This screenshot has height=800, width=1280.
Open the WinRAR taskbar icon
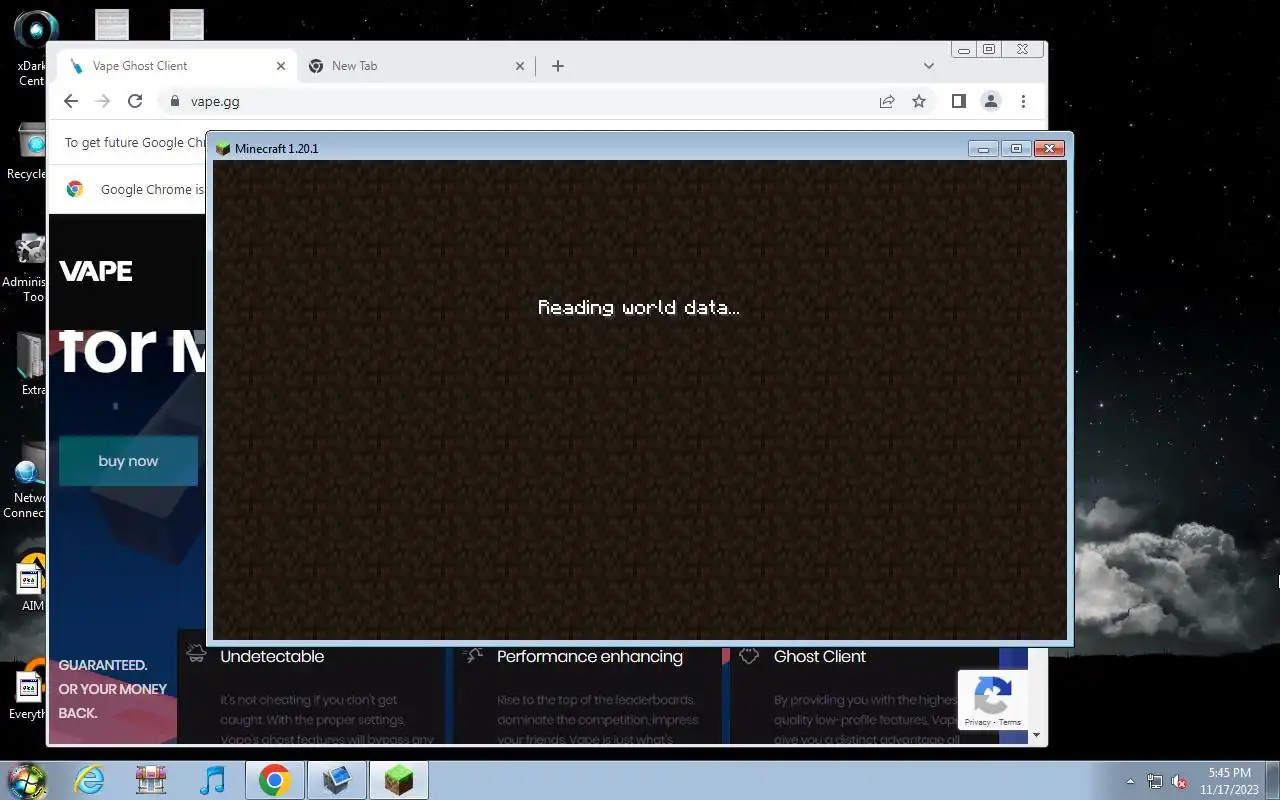tap(151, 780)
